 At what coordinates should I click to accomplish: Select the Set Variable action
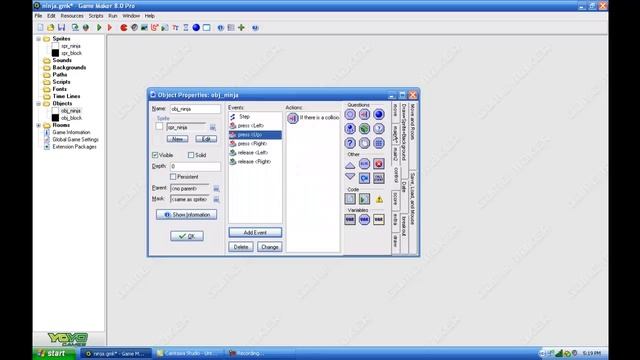pyautogui.click(x=350, y=220)
